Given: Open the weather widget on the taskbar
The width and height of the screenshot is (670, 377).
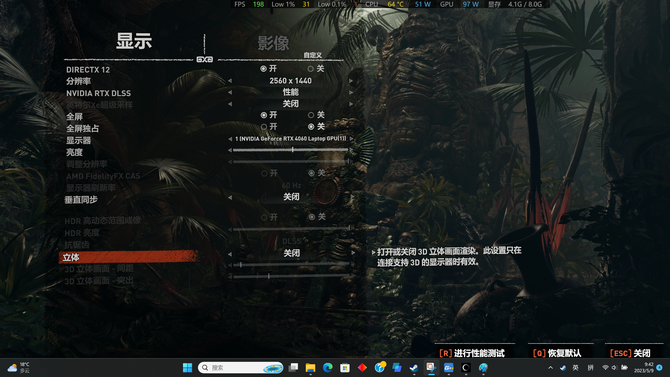Looking at the screenshot, I should 18,368.
